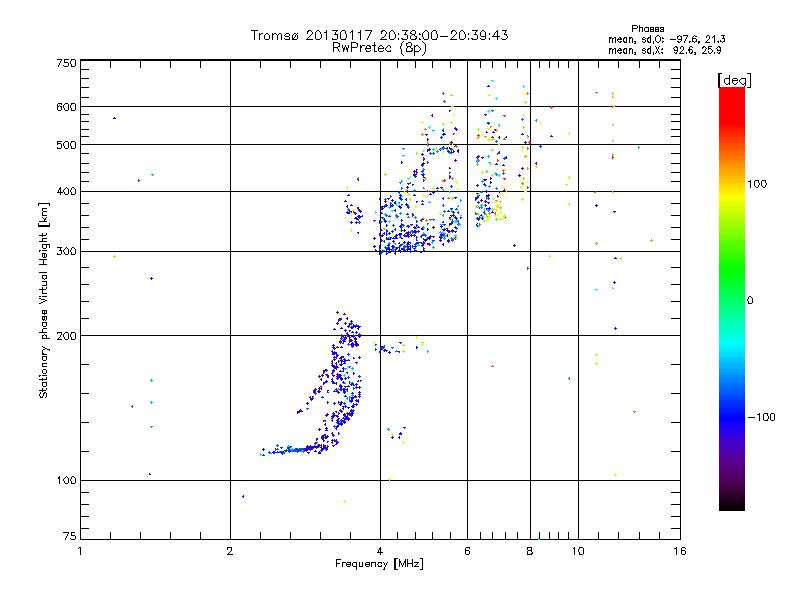Click the colorbar tick label '0'
This screenshot has height=600, width=800.
tap(750, 301)
